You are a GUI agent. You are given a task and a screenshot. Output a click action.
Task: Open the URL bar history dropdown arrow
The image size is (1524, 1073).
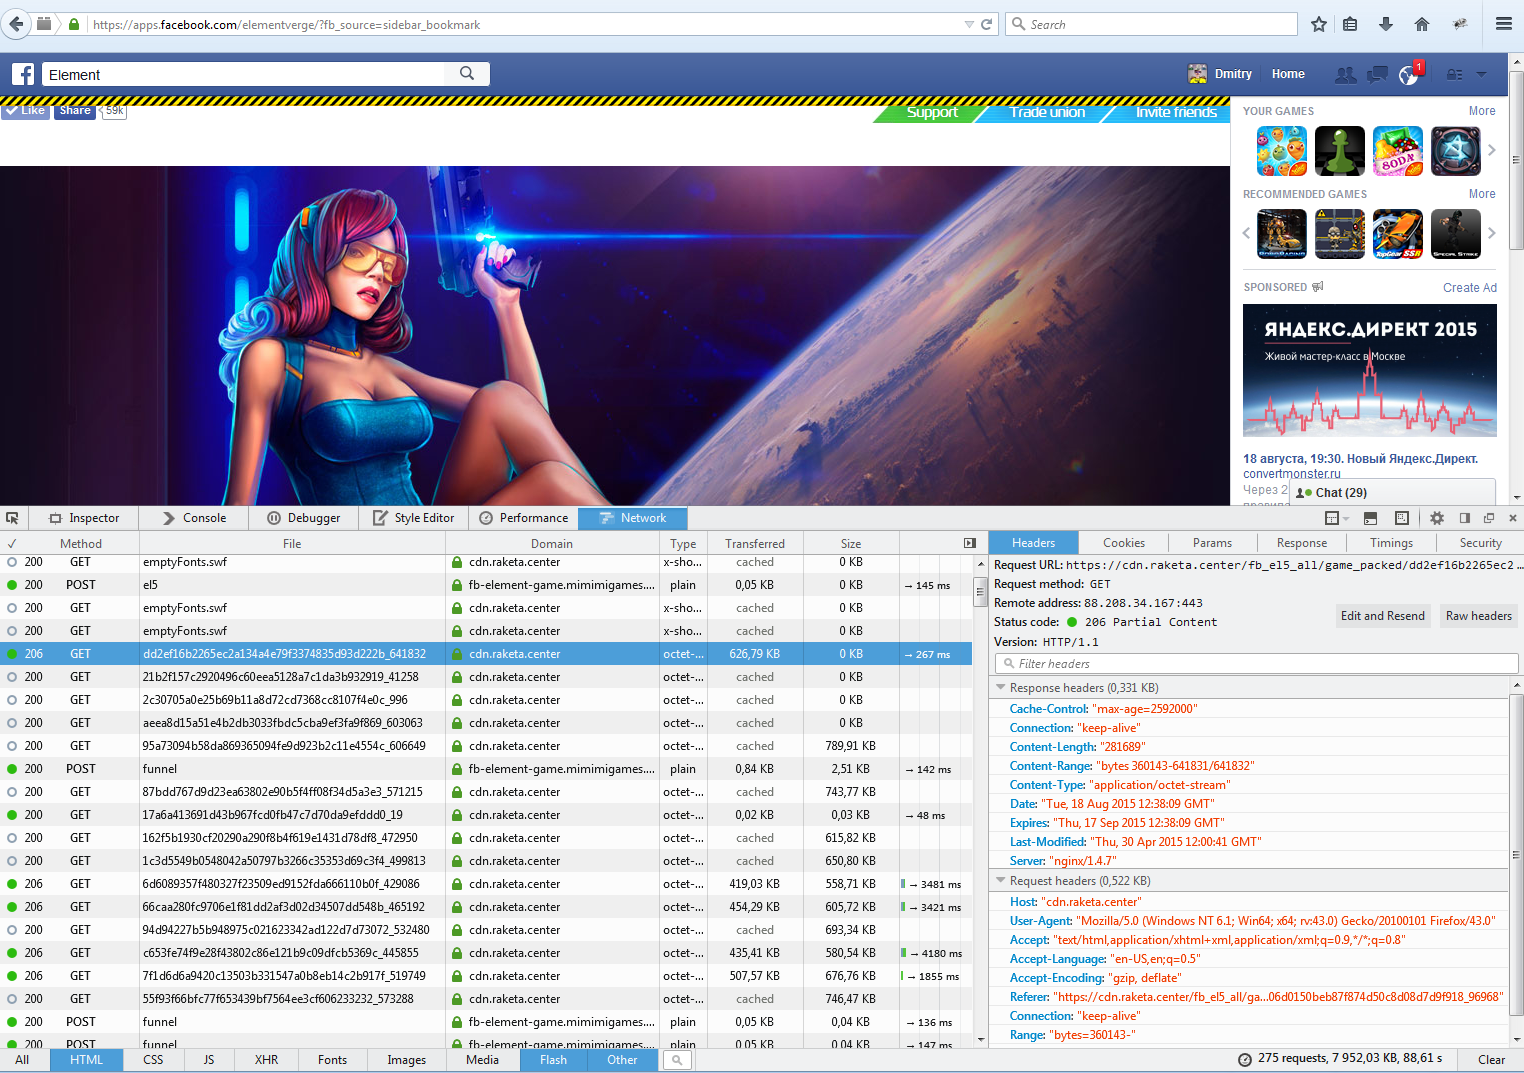click(969, 24)
